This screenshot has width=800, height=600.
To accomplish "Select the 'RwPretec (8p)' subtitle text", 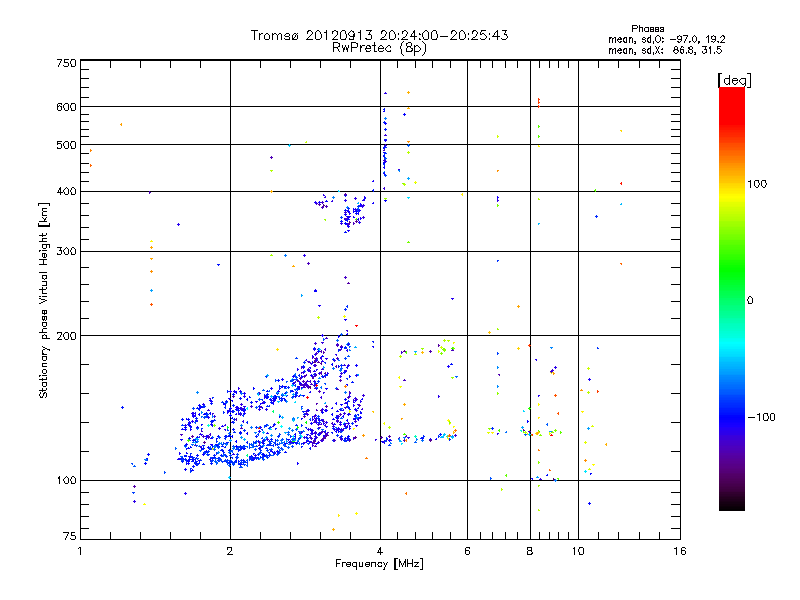I will tap(379, 47).
